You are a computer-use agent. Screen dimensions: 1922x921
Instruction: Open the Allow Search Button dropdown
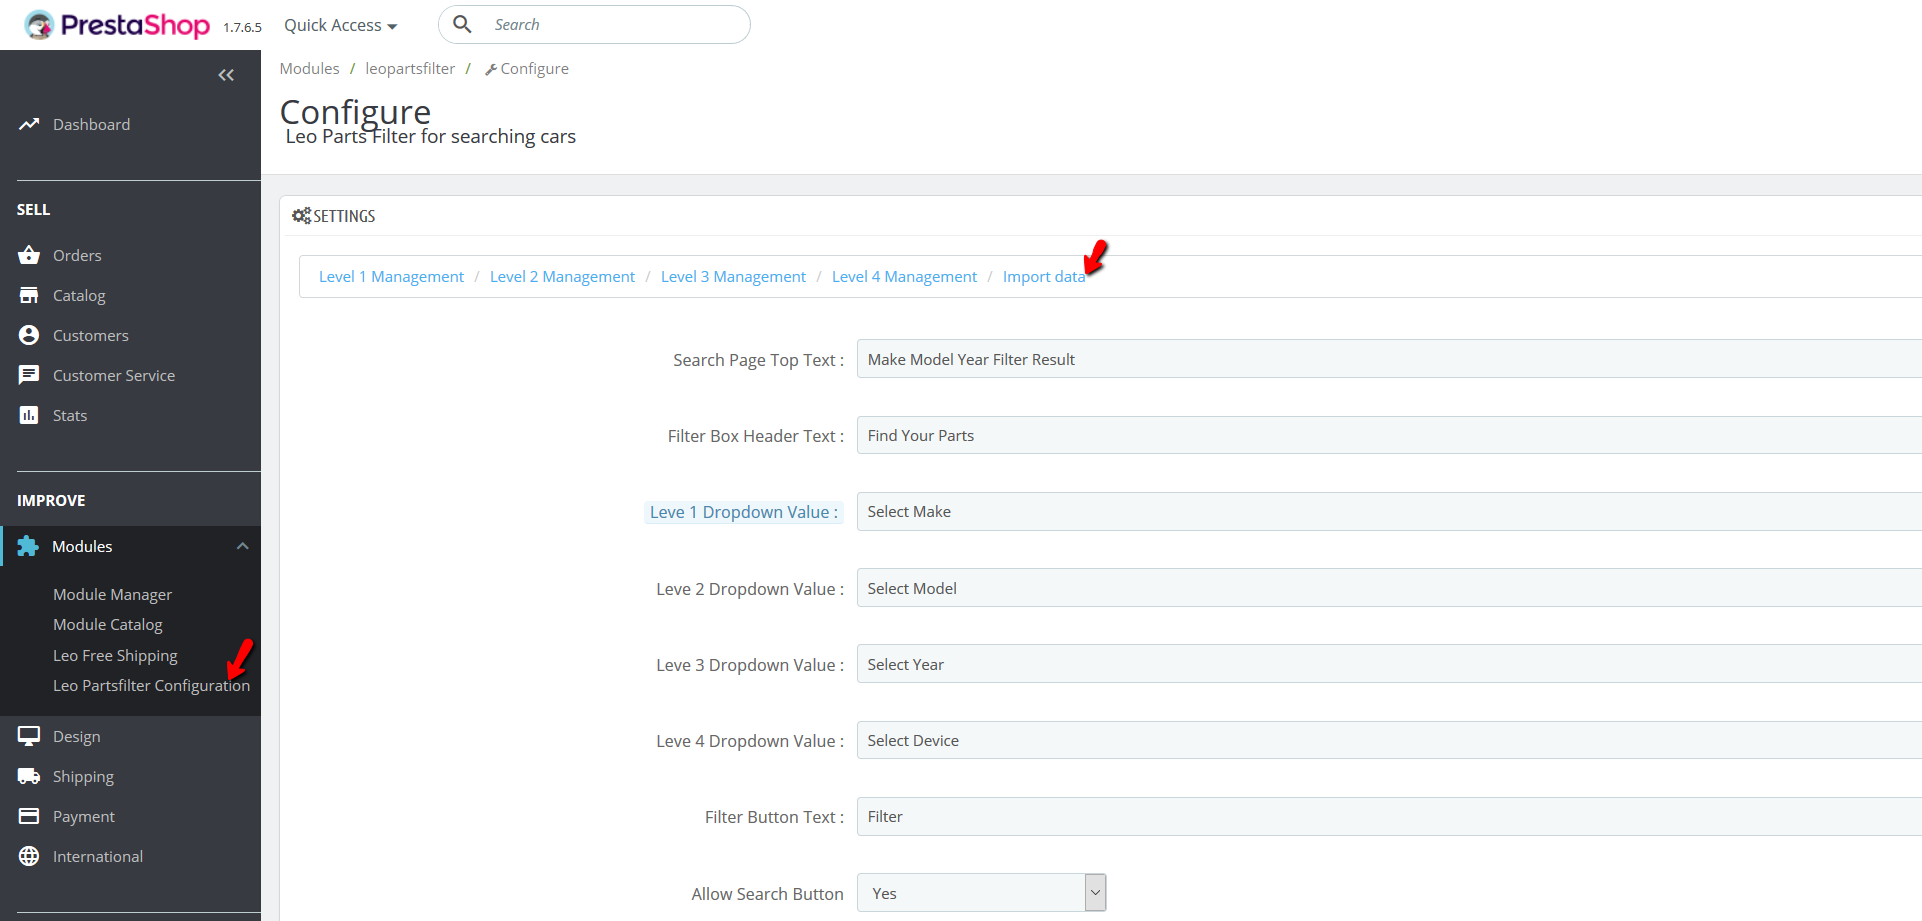tap(982, 893)
